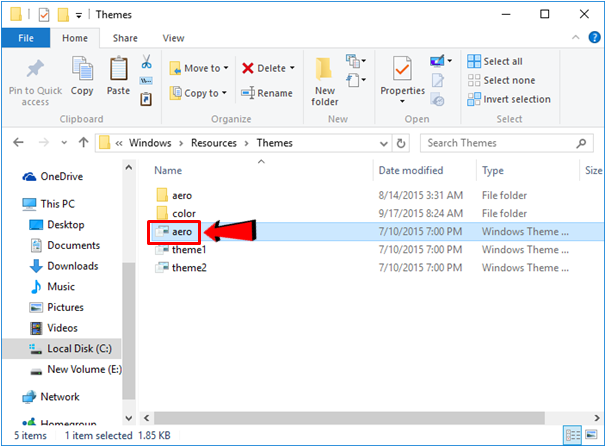Open Videos in navigation pane
Viewport: 606px width, 447px height.
point(54,328)
